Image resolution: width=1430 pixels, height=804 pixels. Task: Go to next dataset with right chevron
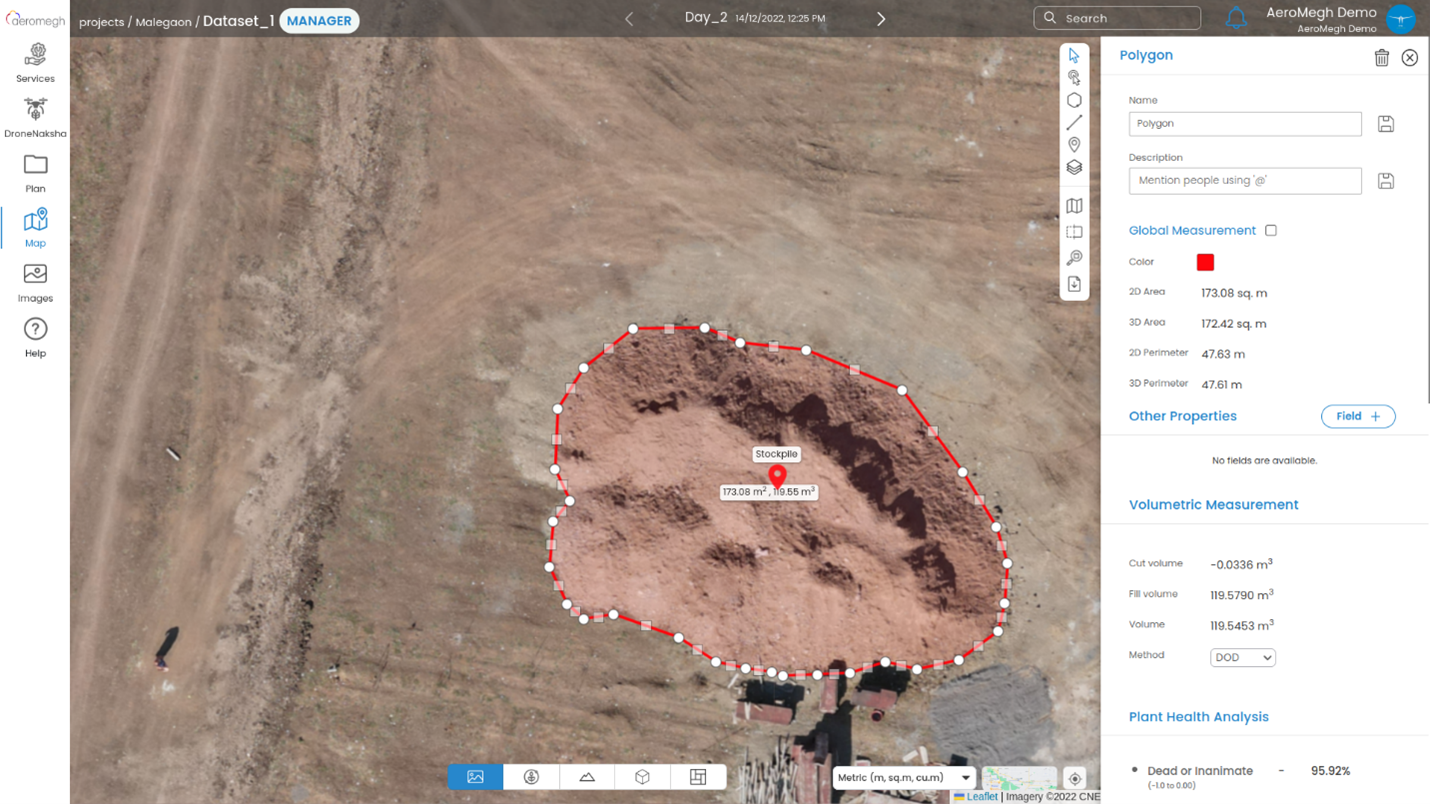(881, 19)
